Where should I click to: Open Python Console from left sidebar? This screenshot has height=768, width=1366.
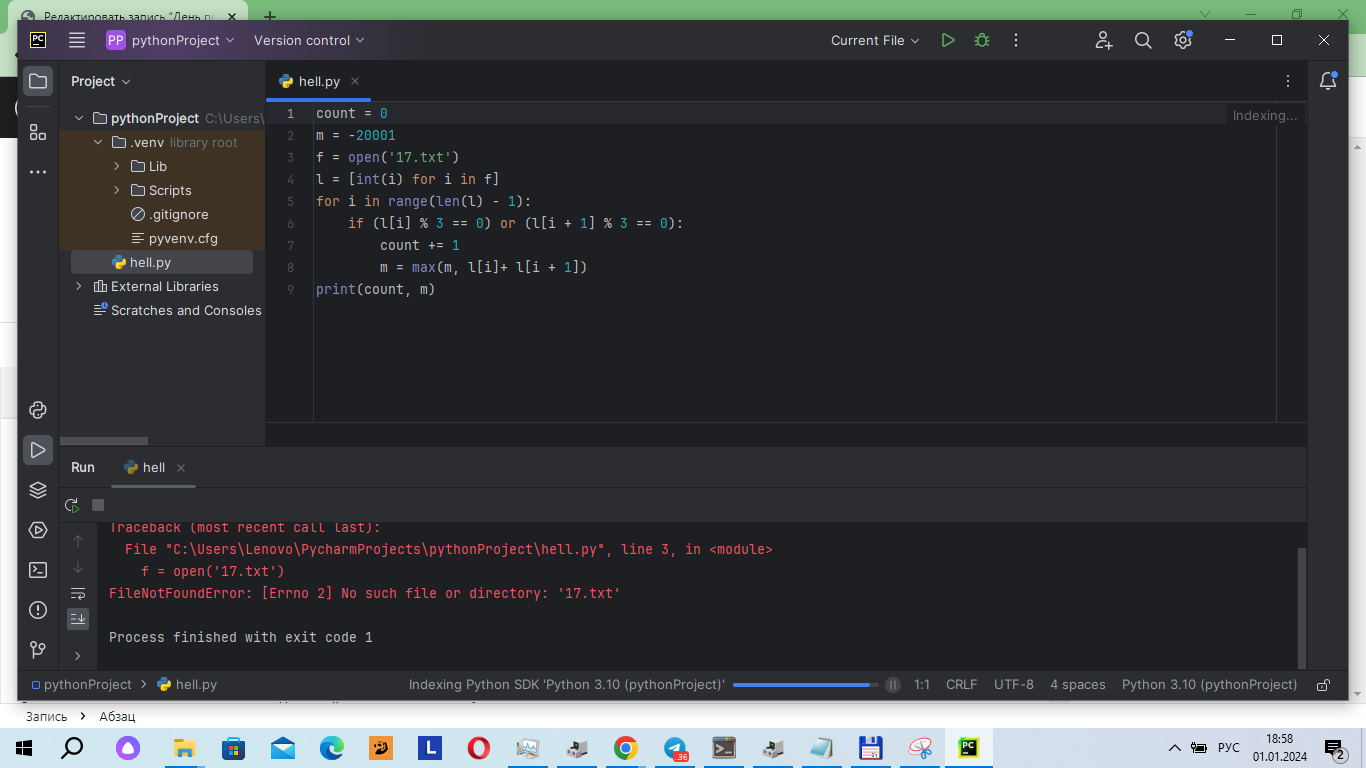38,410
